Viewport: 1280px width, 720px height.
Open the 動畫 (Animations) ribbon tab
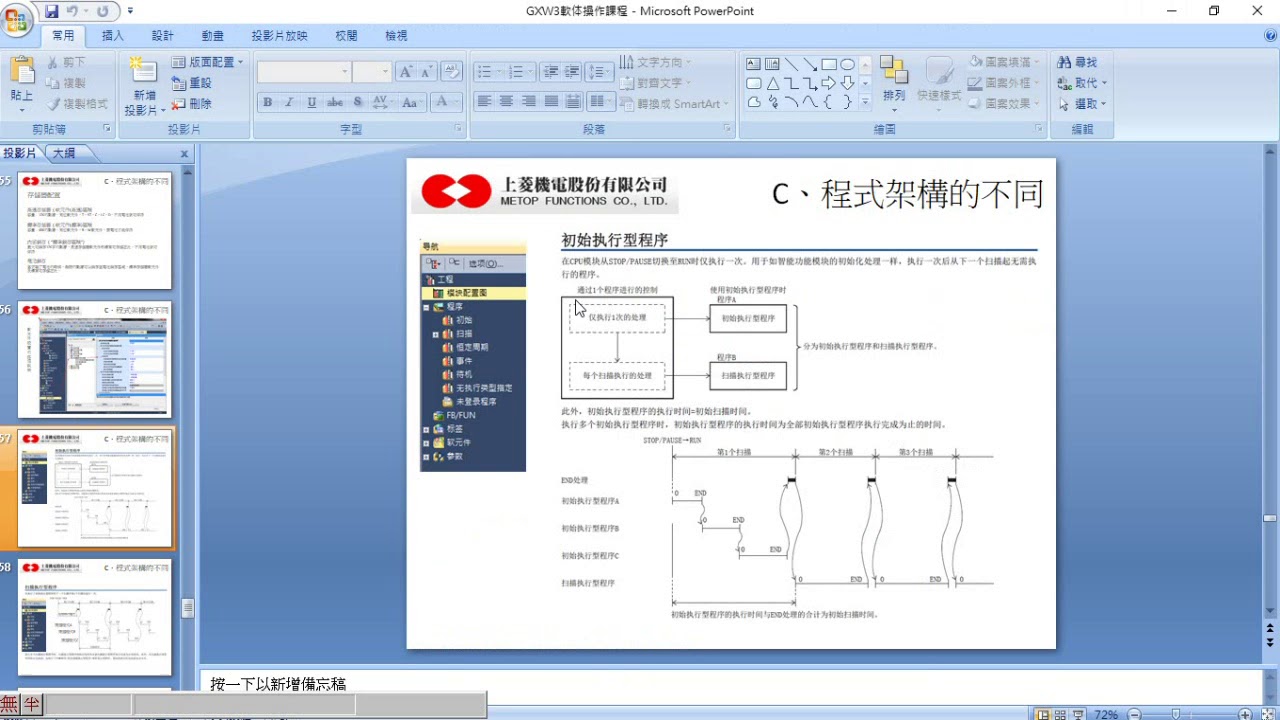click(x=213, y=36)
